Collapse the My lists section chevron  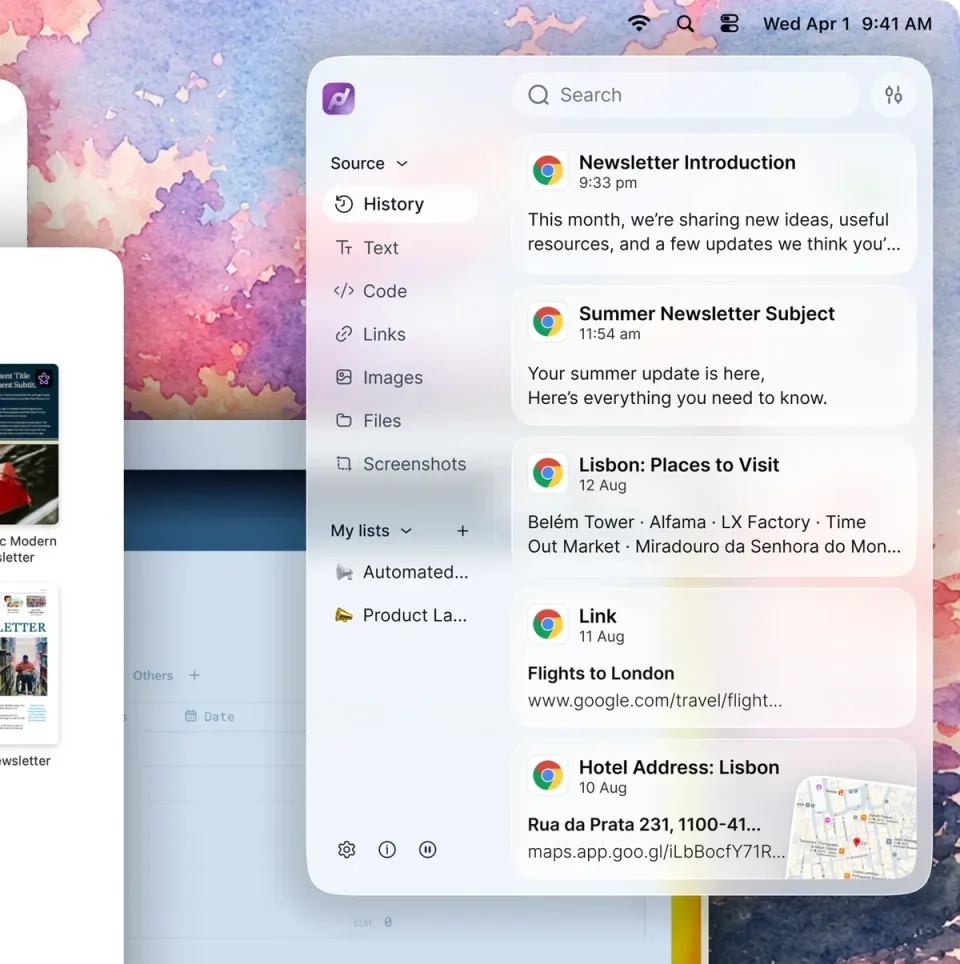[406, 531]
